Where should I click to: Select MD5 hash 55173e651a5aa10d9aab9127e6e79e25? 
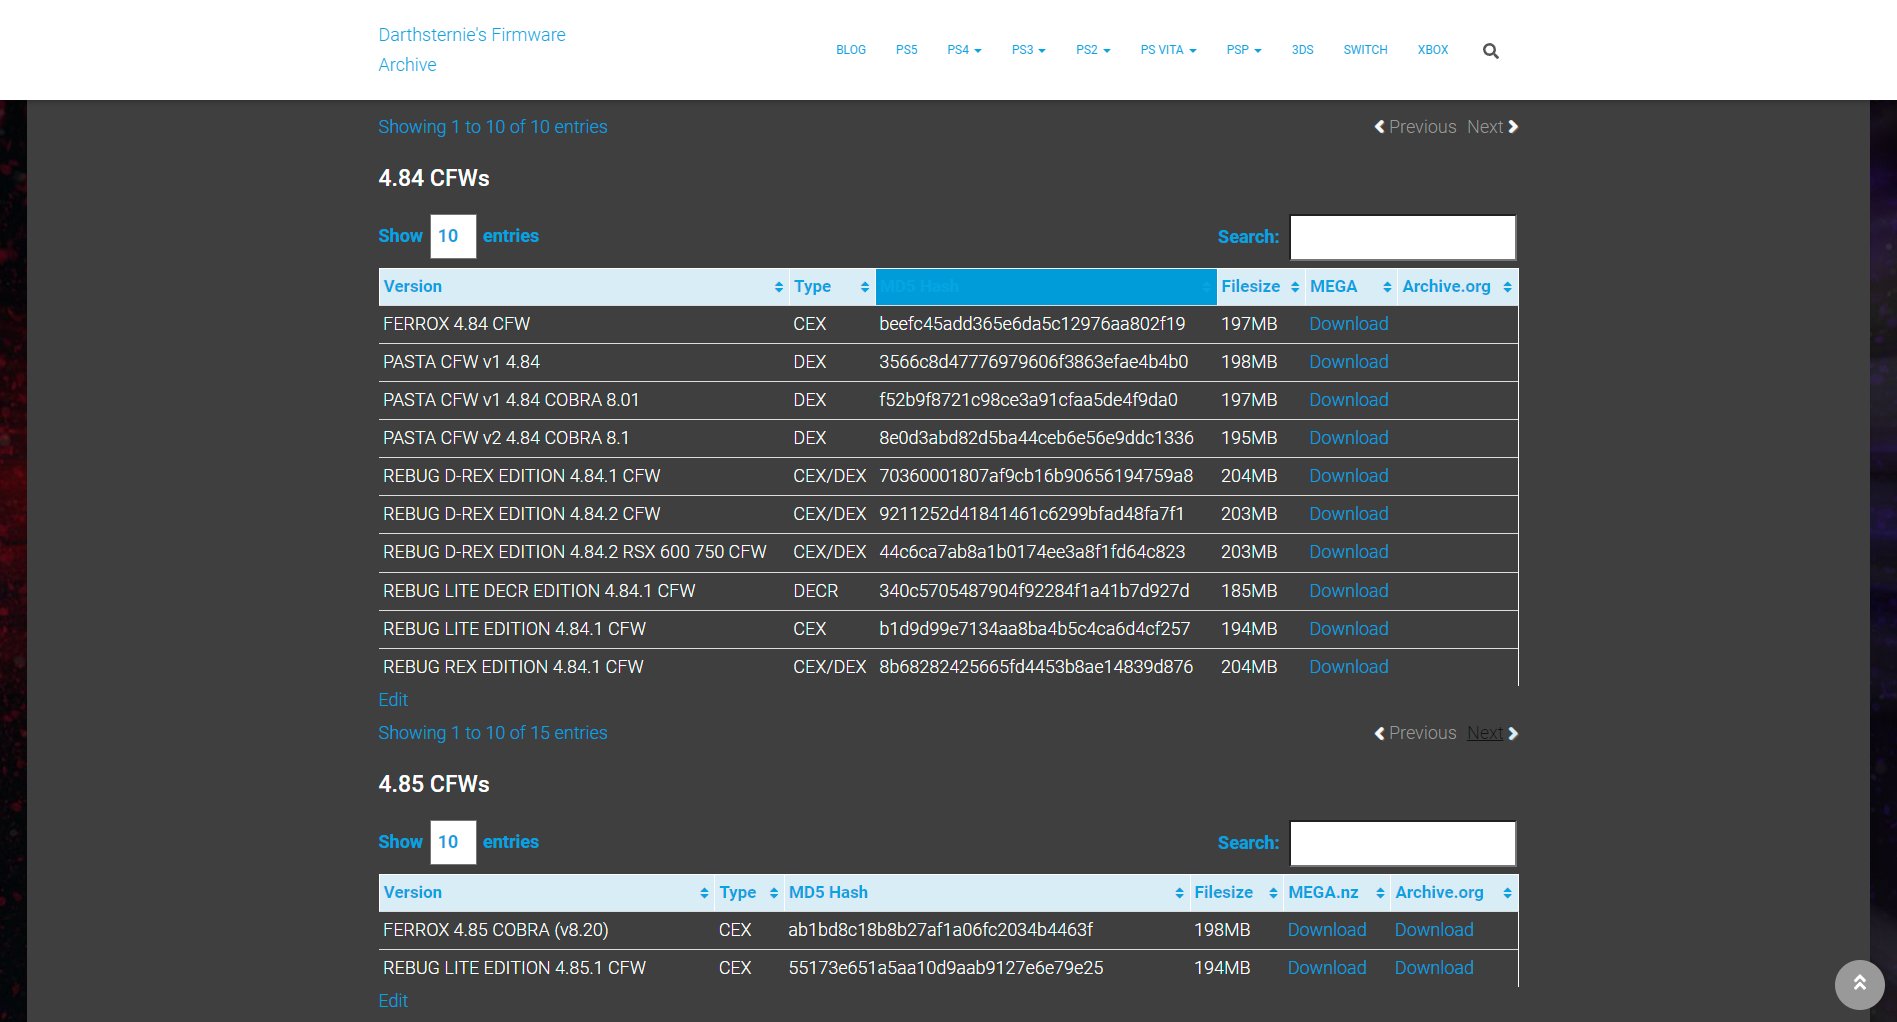pyautogui.click(x=945, y=968)
